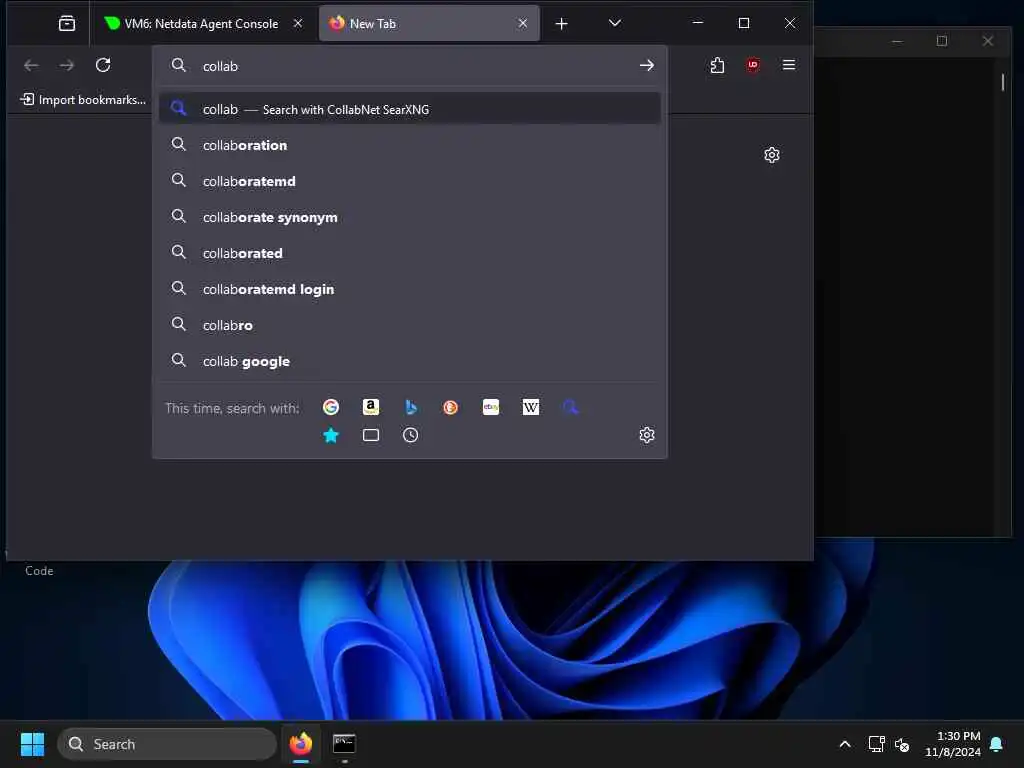Go back one page arrow
1024x768 pixels.
pos(31,65)
